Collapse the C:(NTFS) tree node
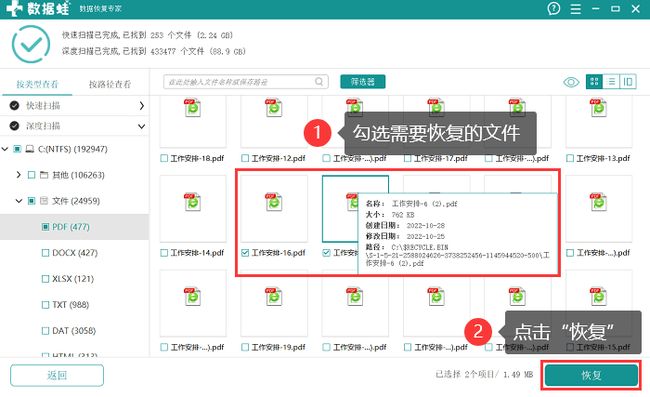This screenshot has height=397, width=650. [5, 149]
